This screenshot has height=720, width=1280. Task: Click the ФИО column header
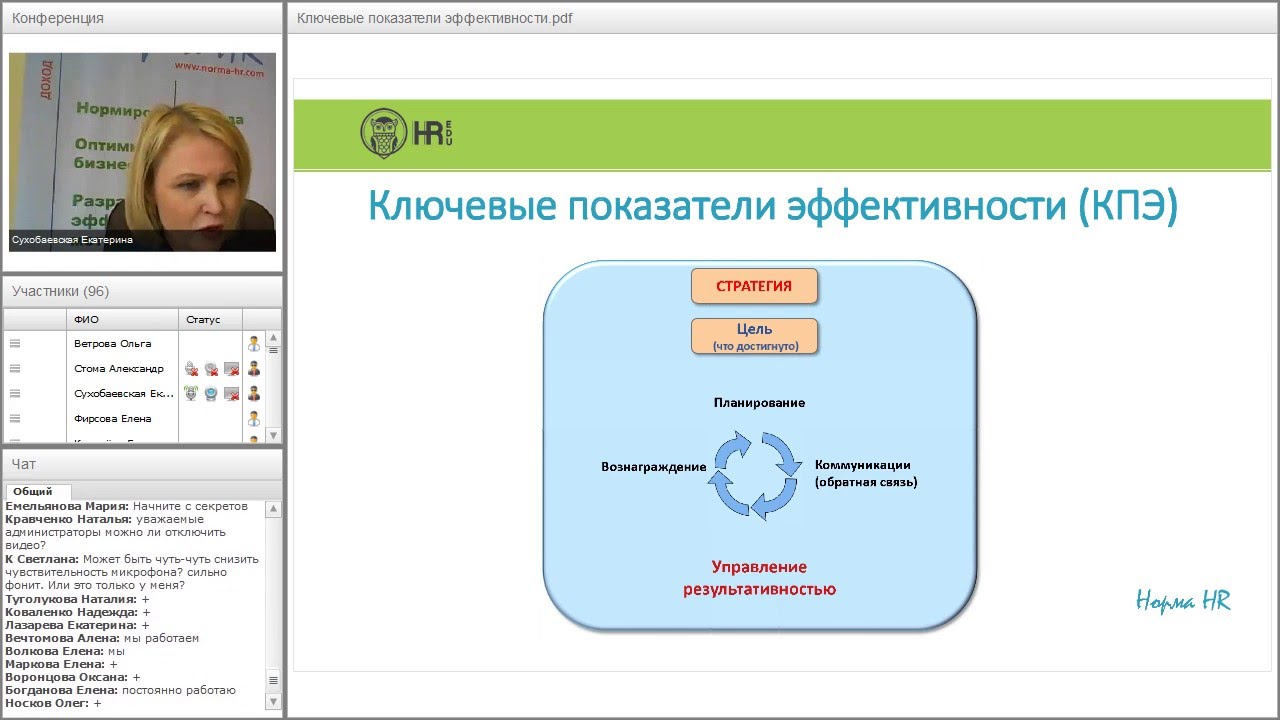tap(123, 320)
